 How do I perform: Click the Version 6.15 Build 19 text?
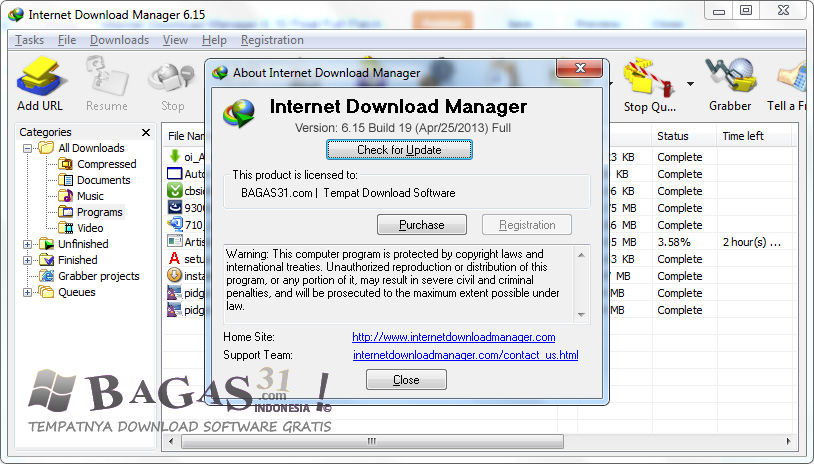point(403,128)
